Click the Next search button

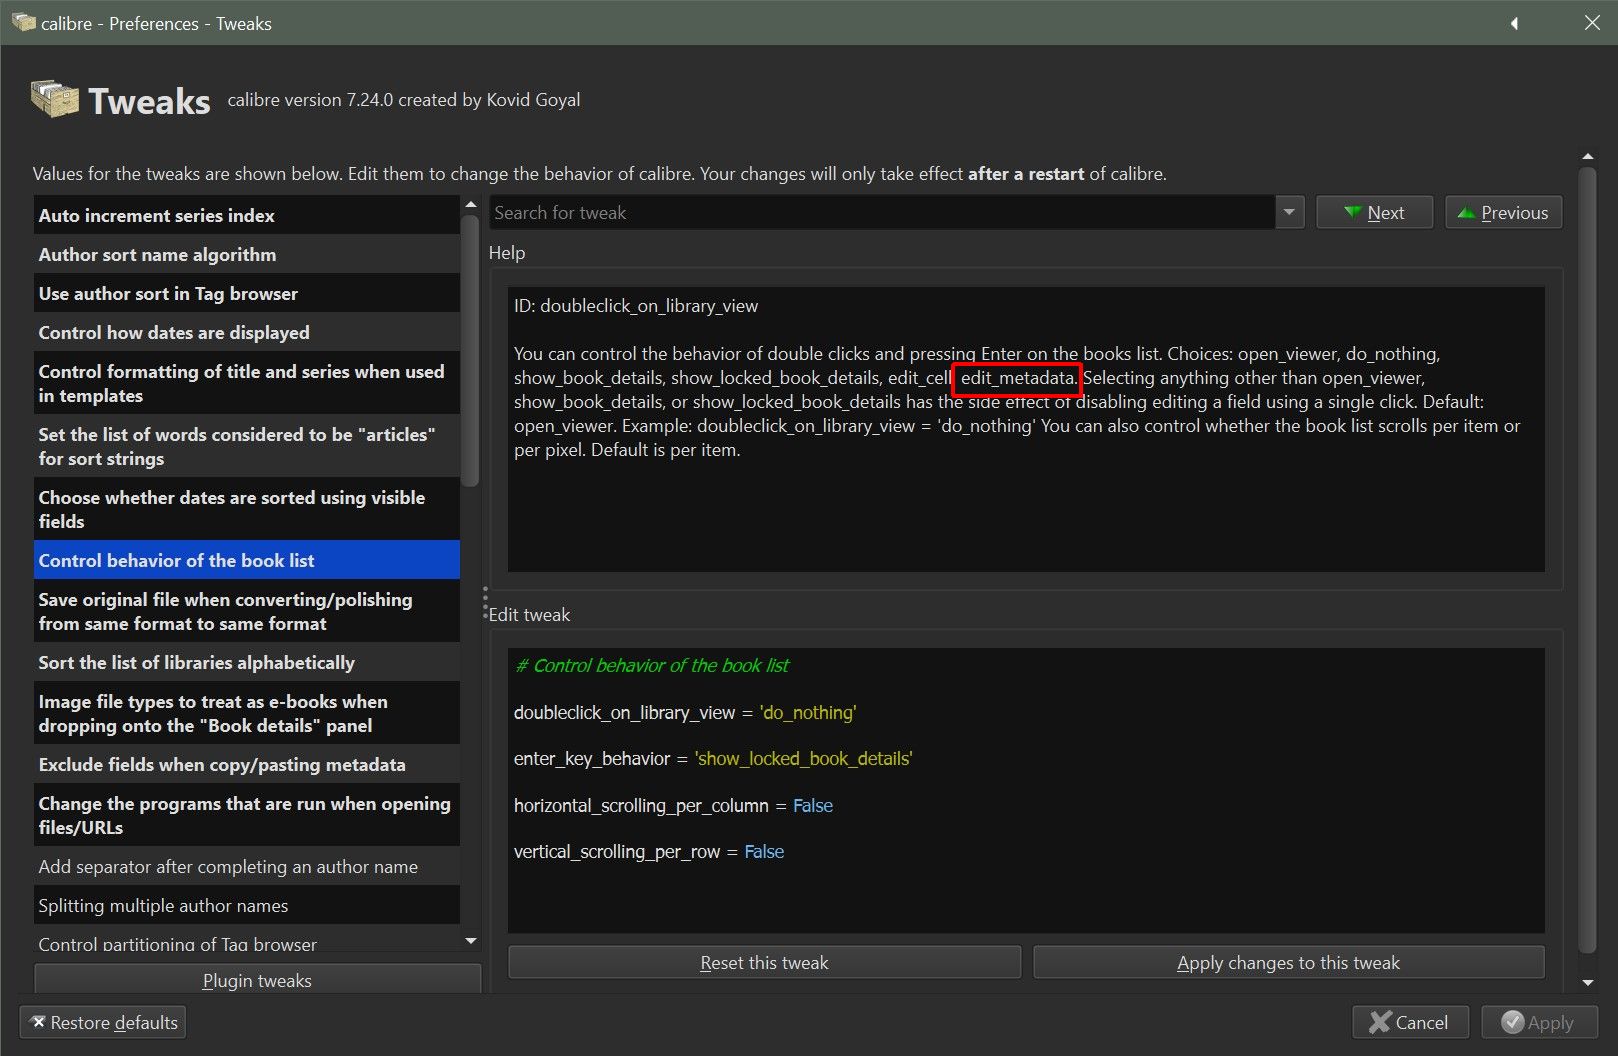1374,212
